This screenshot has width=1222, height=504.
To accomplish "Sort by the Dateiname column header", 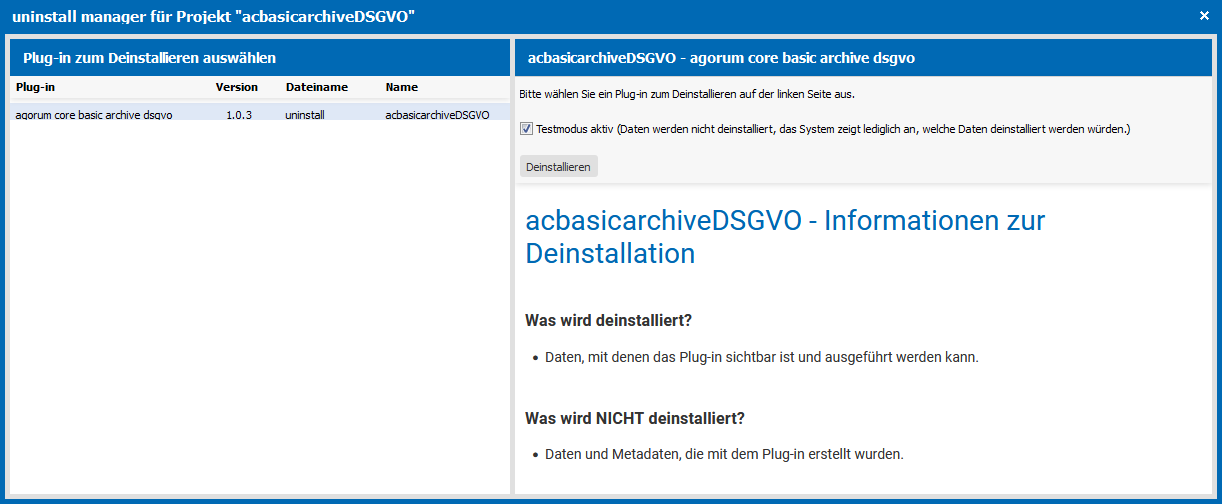I will (x=317, y=87).
